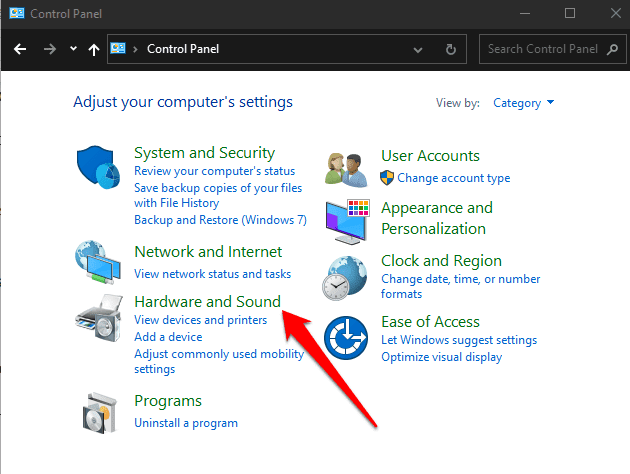Expand the recent locations chevron
Screen dimensions: 630x474
(x=73, y=48)
